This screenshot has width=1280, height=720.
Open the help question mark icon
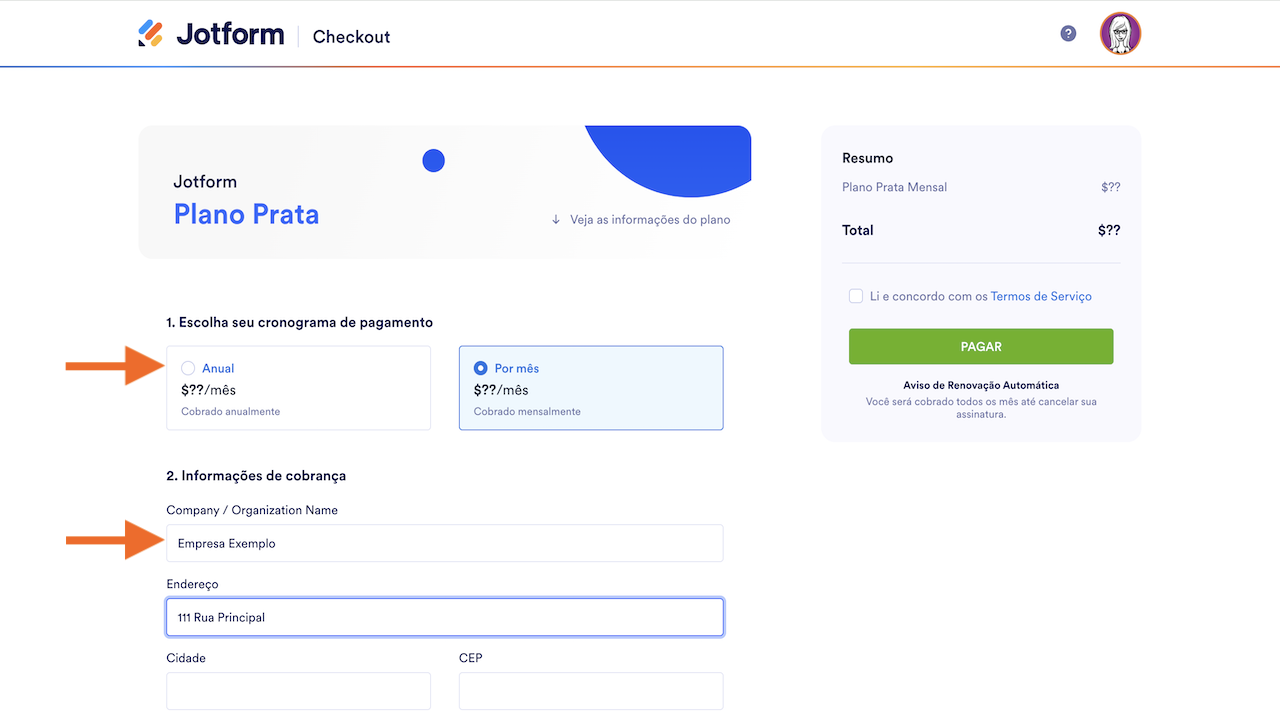tap(1068, 34)
